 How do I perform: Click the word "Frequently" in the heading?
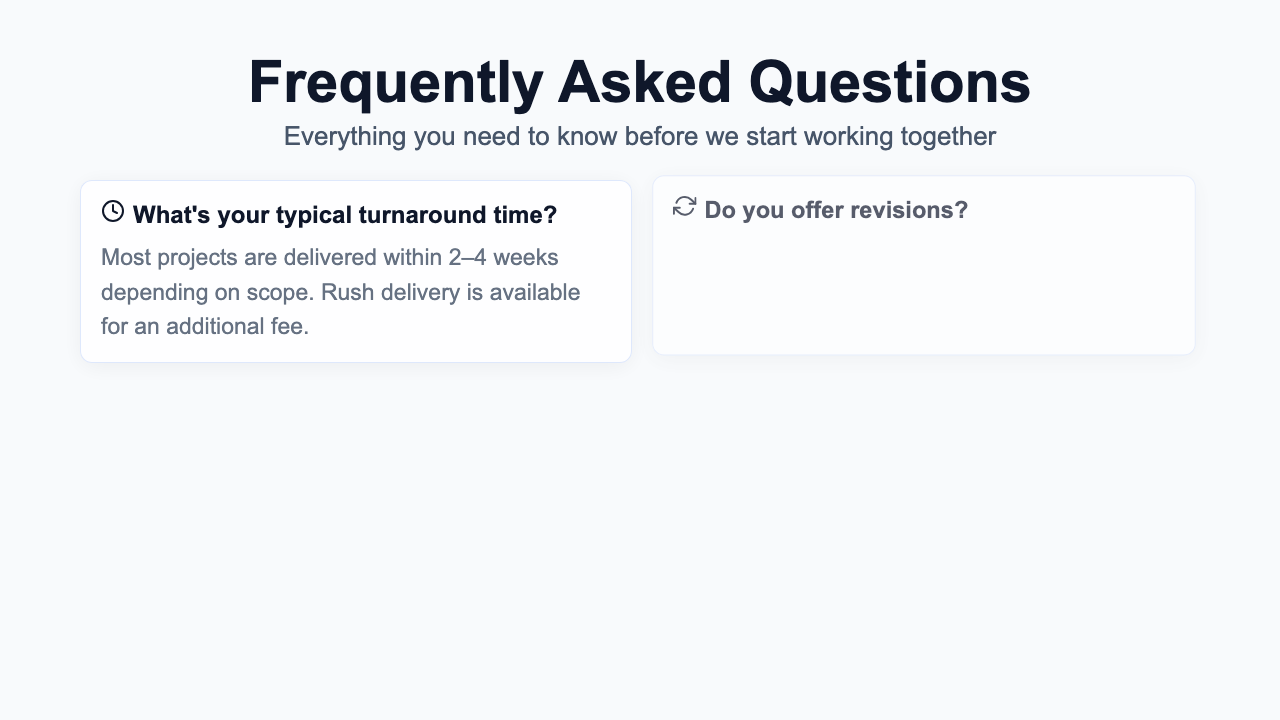click(x=395, y=82)
